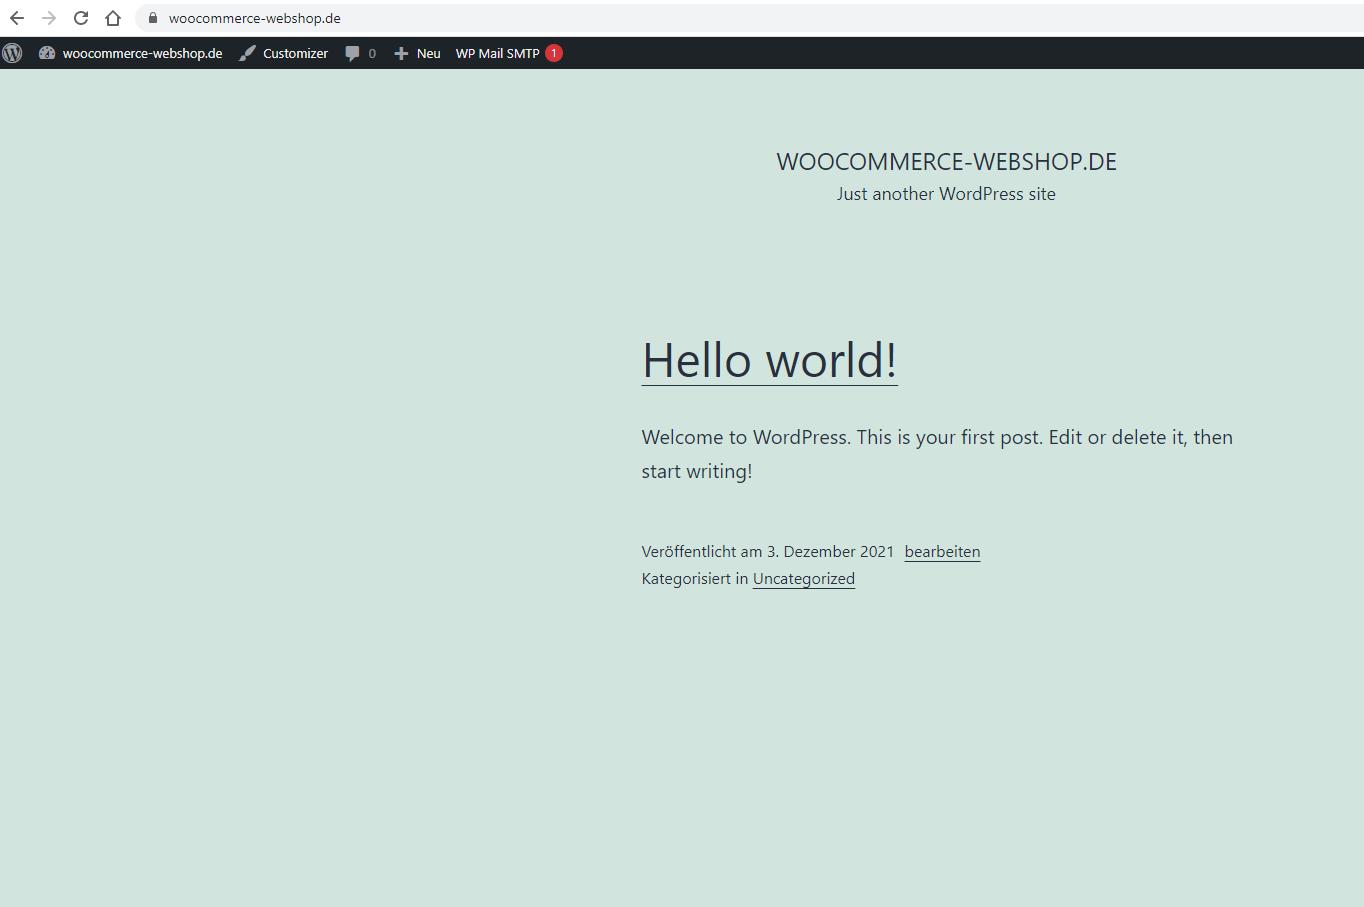The height and width of the screenshot is (907, 1364).
Task: Click the Veröffentlicht am 3. Dezember 2021 text
Action: click(x=767, y=552)
